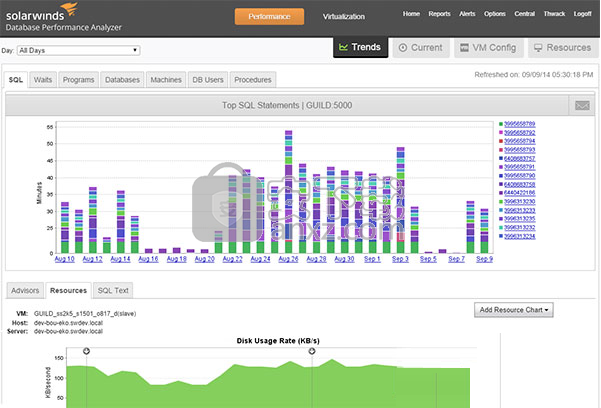Switch to the Trends view

tap(357, 48)
